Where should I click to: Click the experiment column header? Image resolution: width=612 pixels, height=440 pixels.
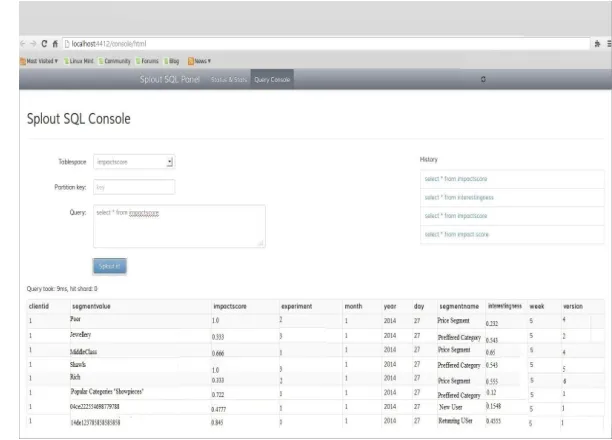coord(297,306)
